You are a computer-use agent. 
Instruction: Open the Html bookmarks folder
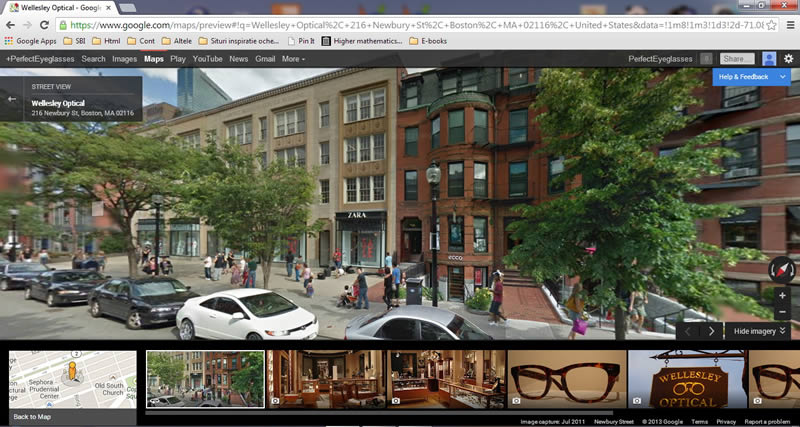(106, 41)
